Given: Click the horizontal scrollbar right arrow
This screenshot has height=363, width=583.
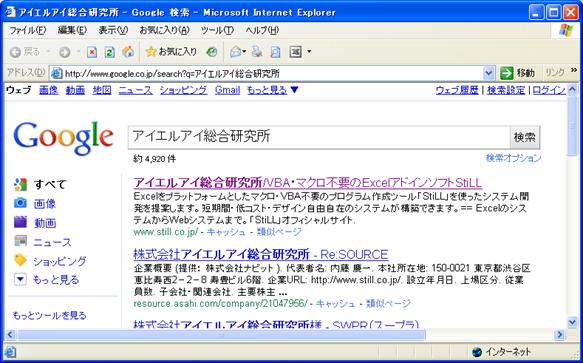Looking at the screenshot, I should click(x=560, y=335).
